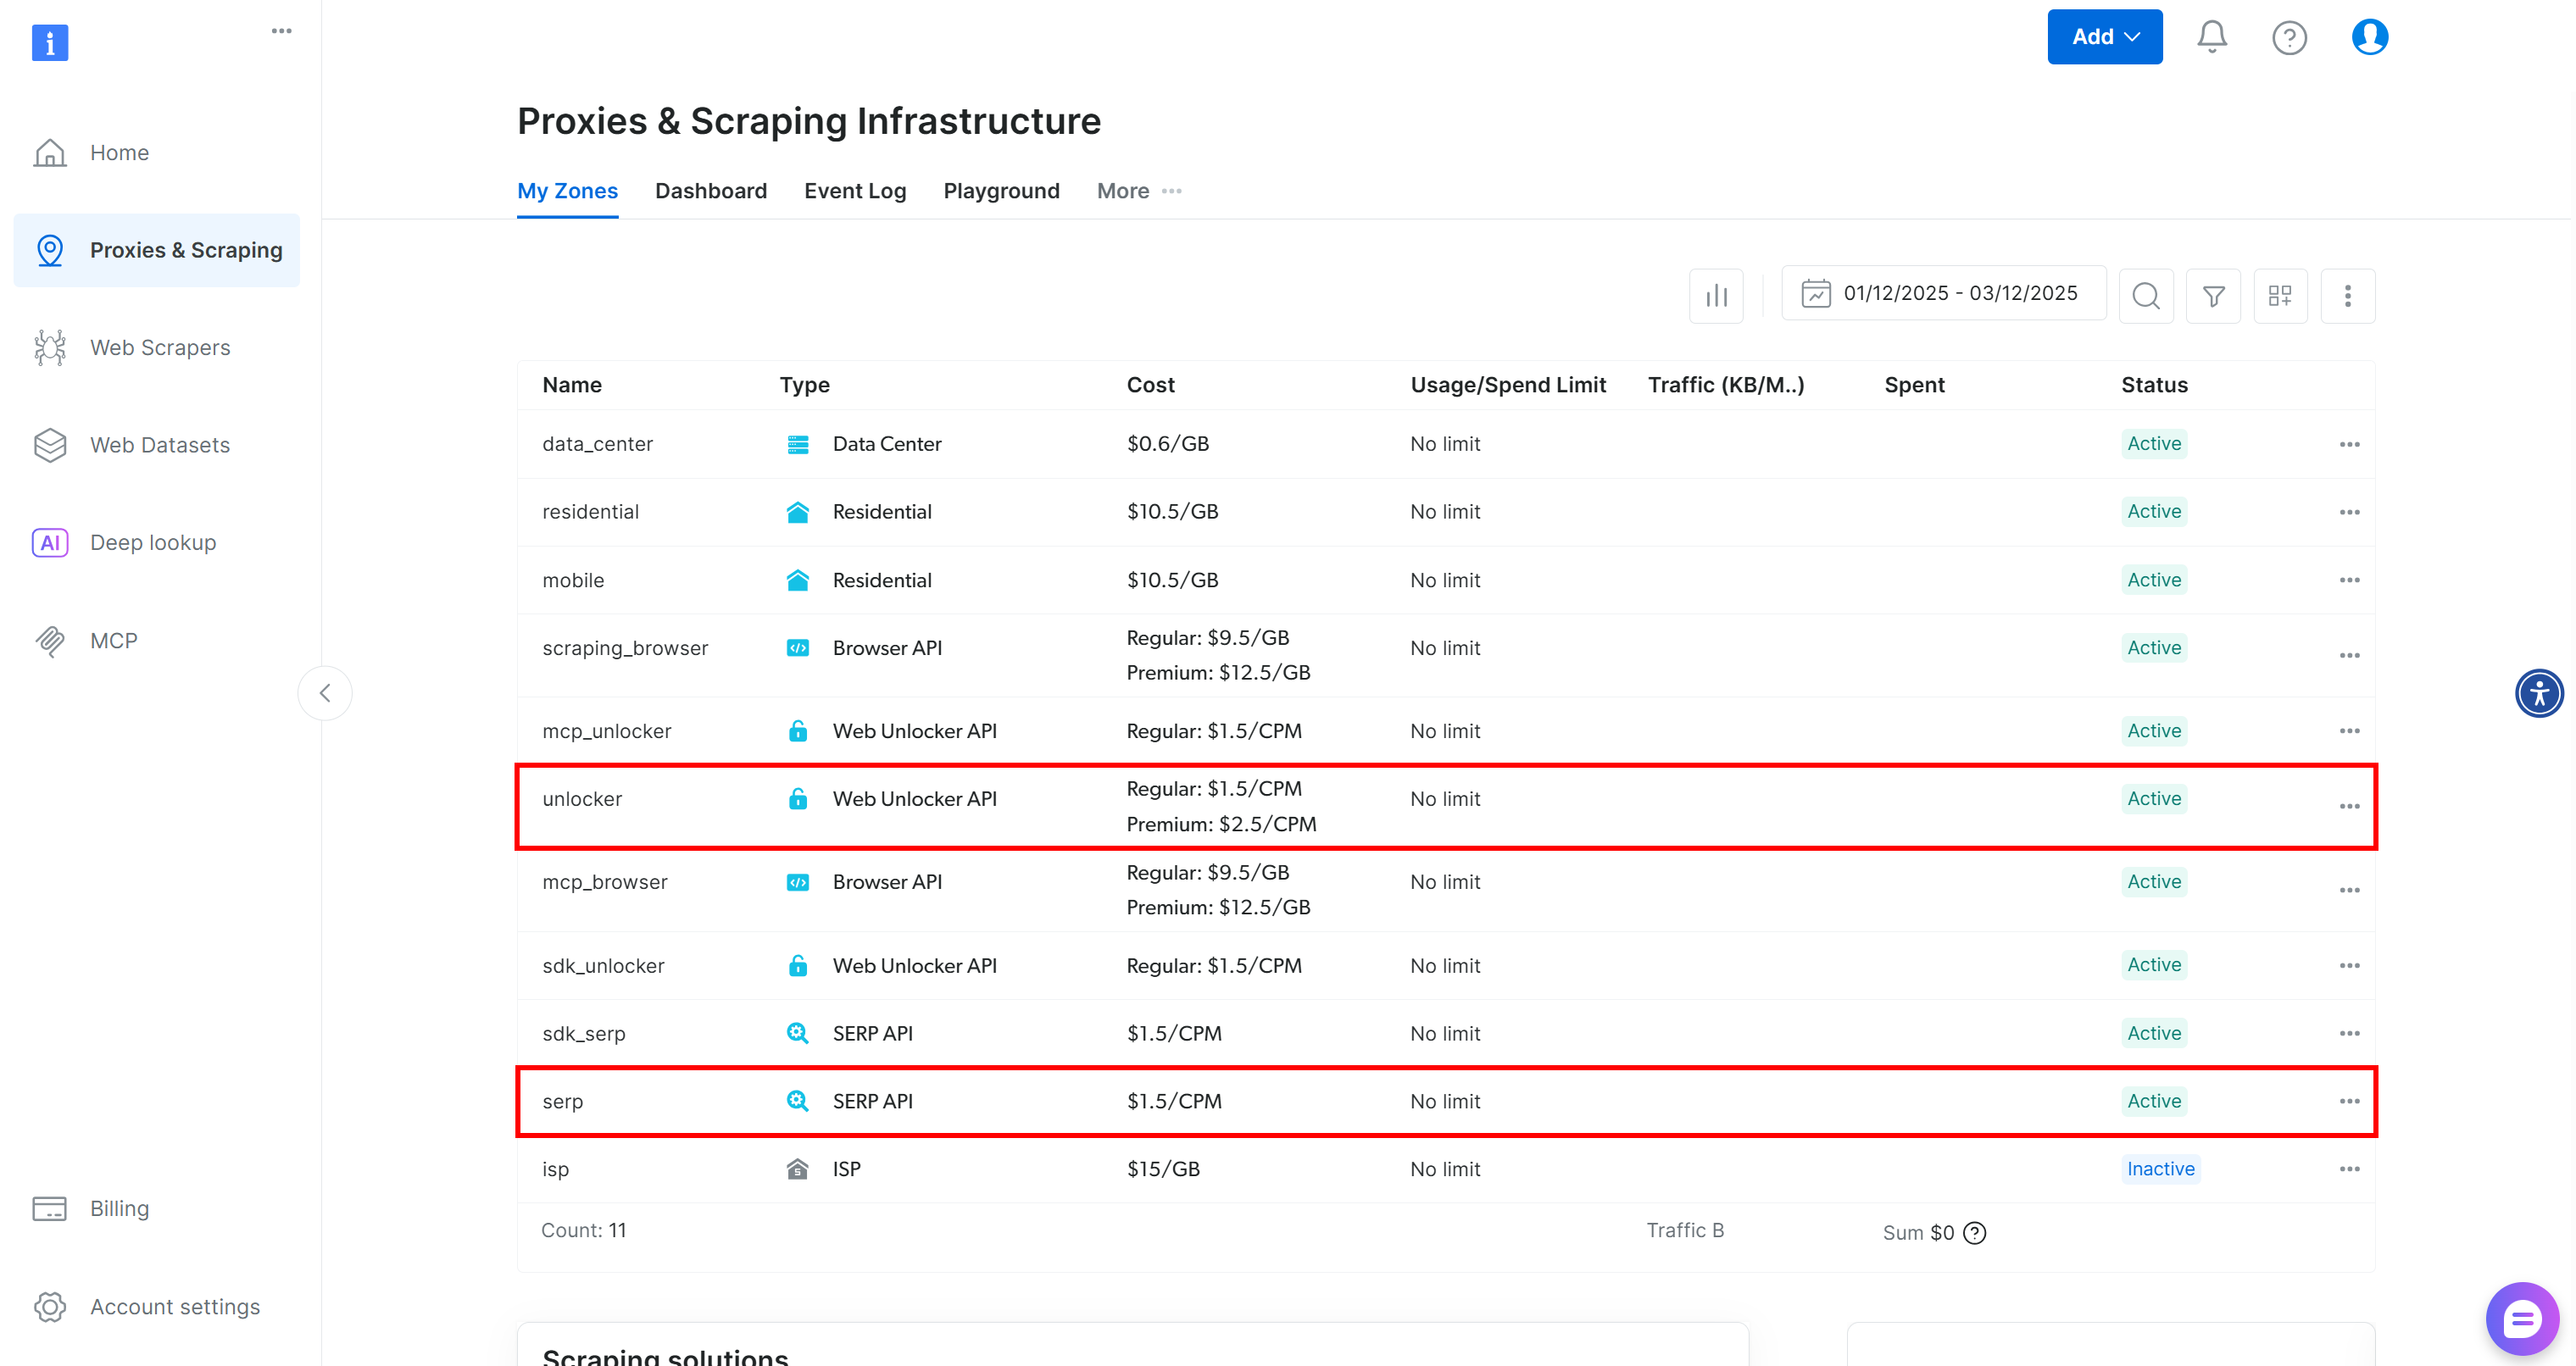Open the unlocker zone
Viewport: 2576px width, 1366px height.
point(583,798)
